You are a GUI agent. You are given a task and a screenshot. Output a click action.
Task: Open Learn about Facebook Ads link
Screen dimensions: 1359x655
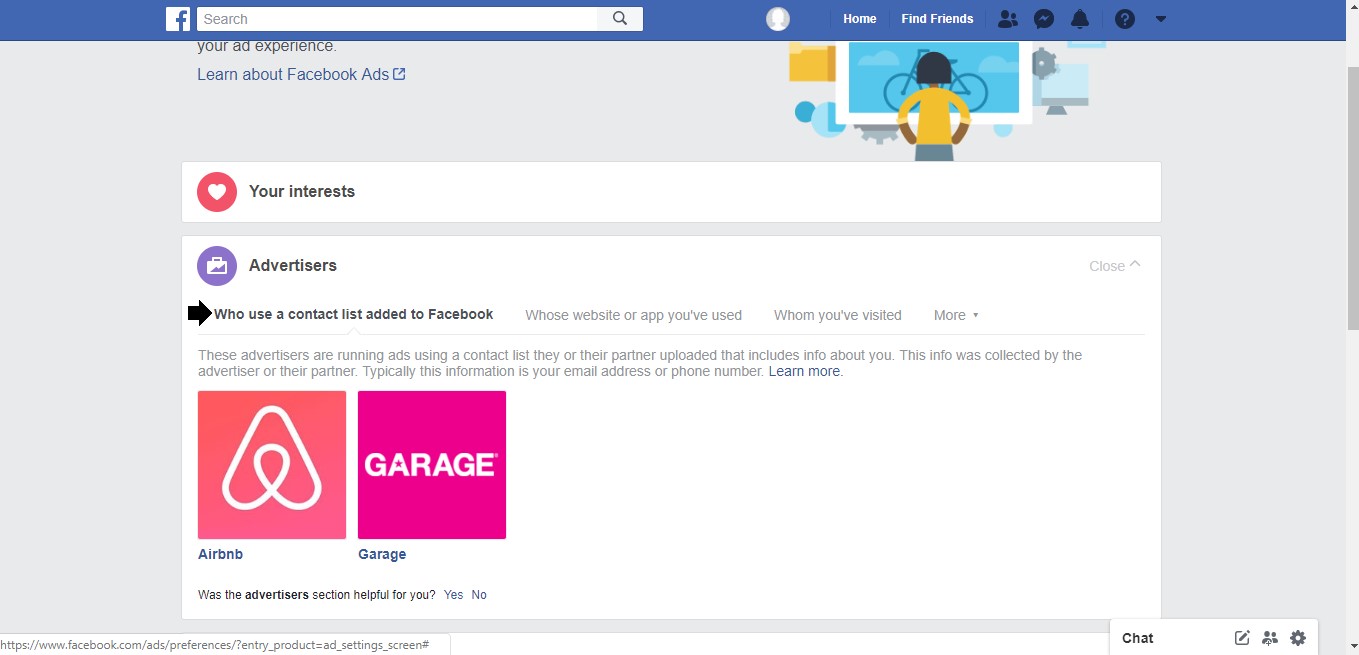click(x=301, y=74)
